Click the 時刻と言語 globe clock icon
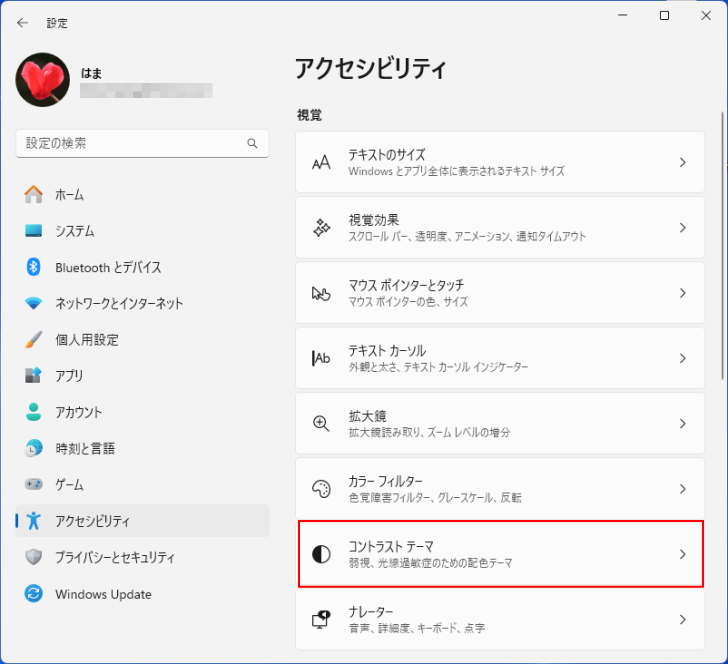The height and width of the screenshot is (664, 728). pos(33,448)
